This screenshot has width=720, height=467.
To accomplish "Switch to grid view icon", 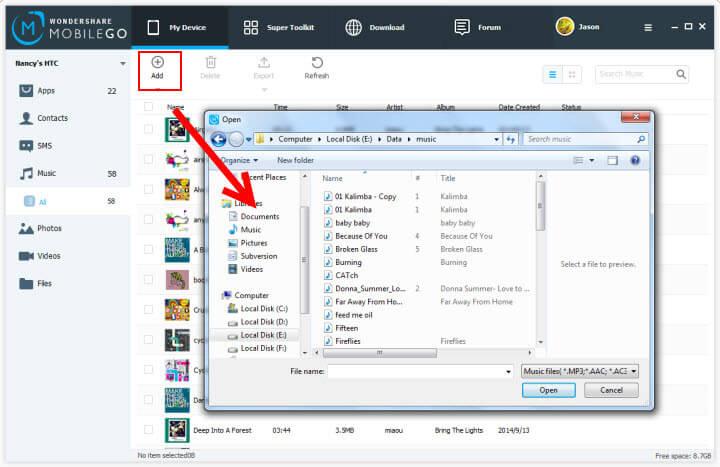I will pos(572,74).
